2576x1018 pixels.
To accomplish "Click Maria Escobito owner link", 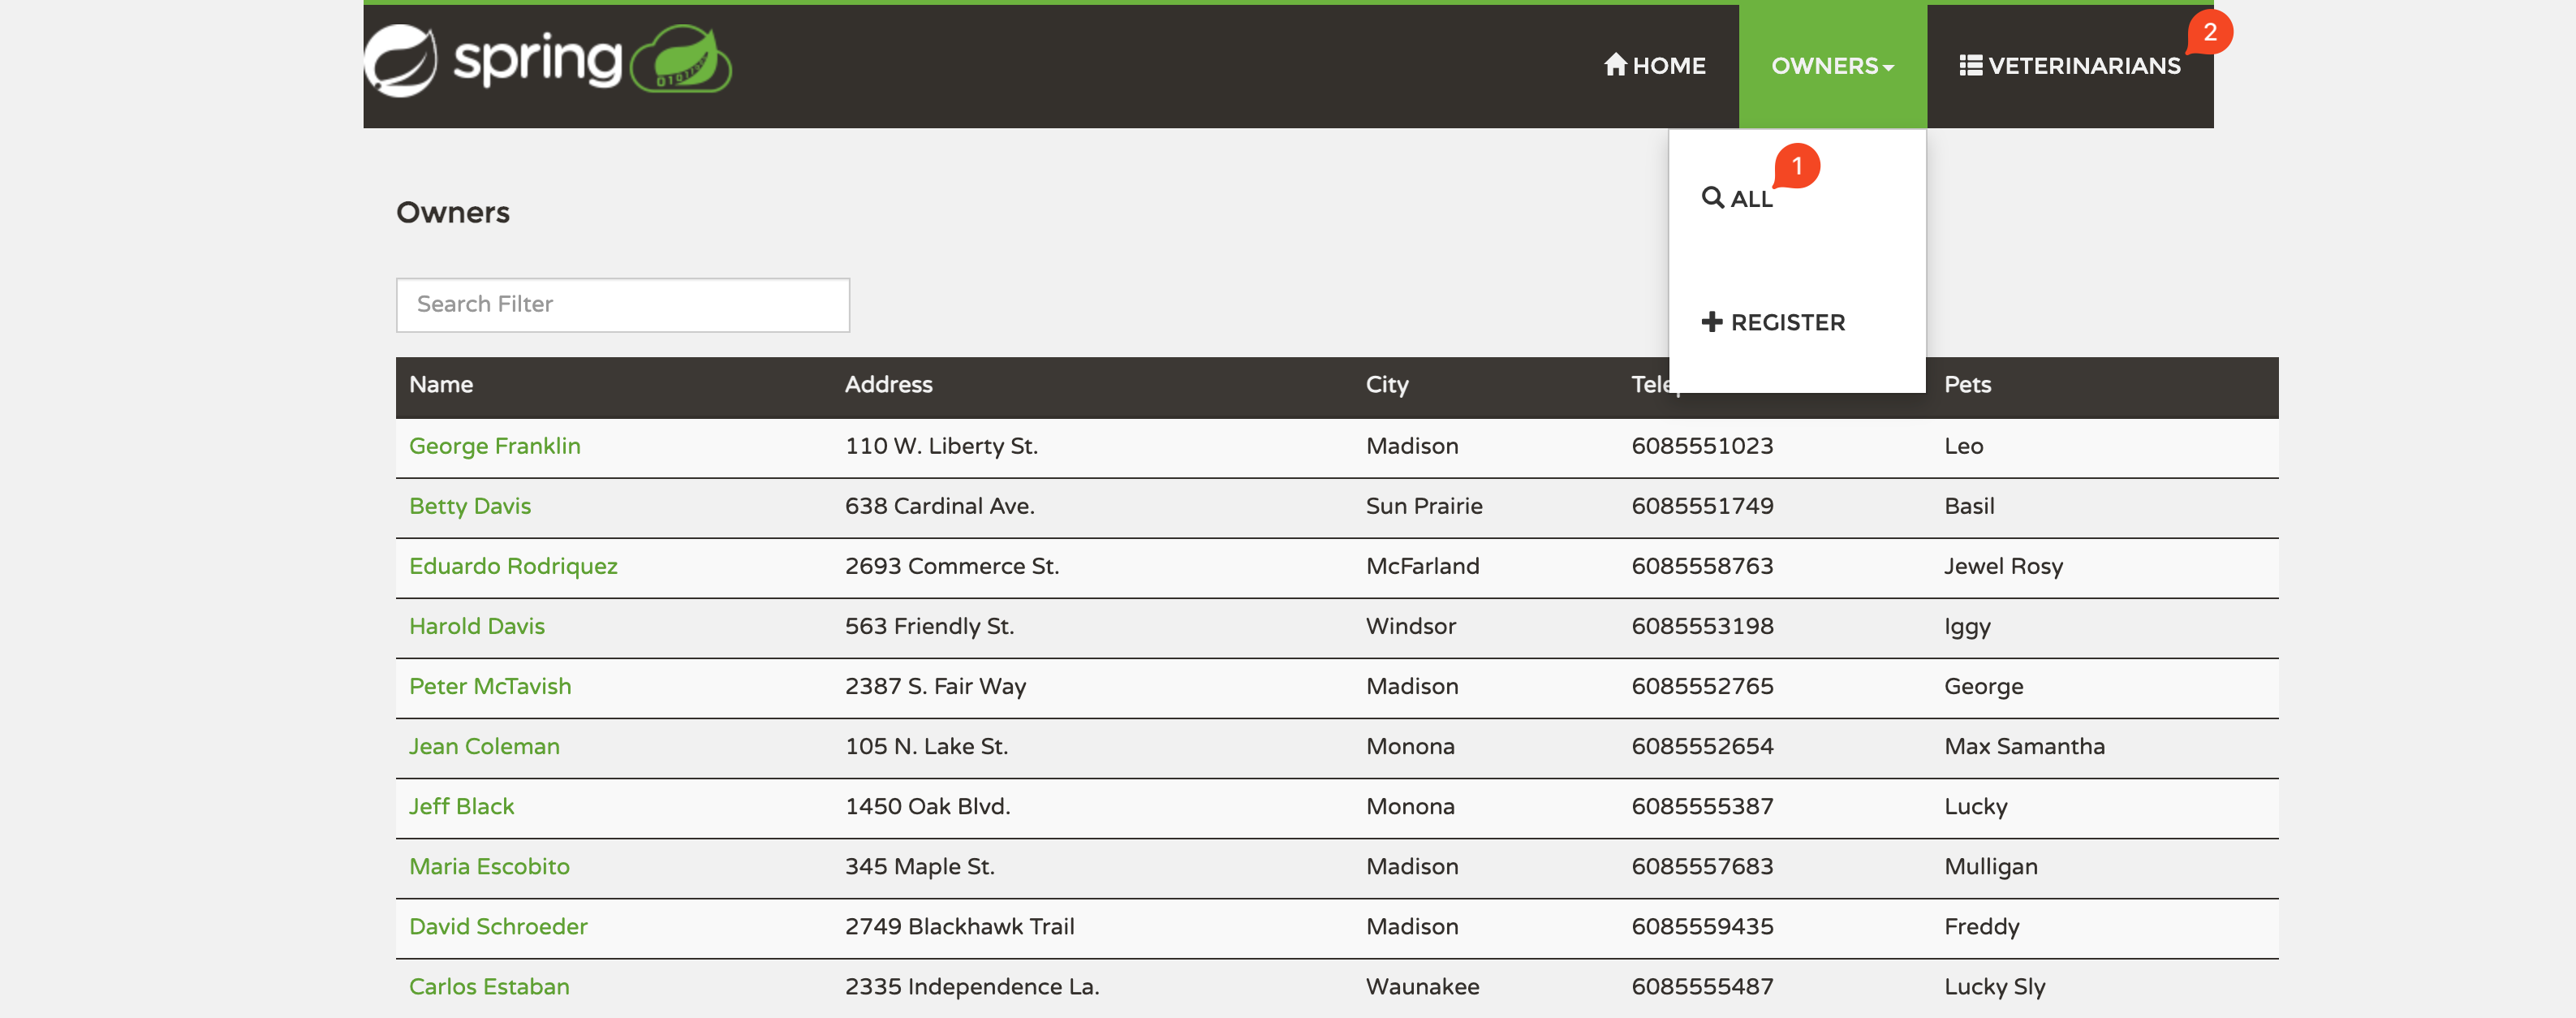I will [x=488, y=866].
